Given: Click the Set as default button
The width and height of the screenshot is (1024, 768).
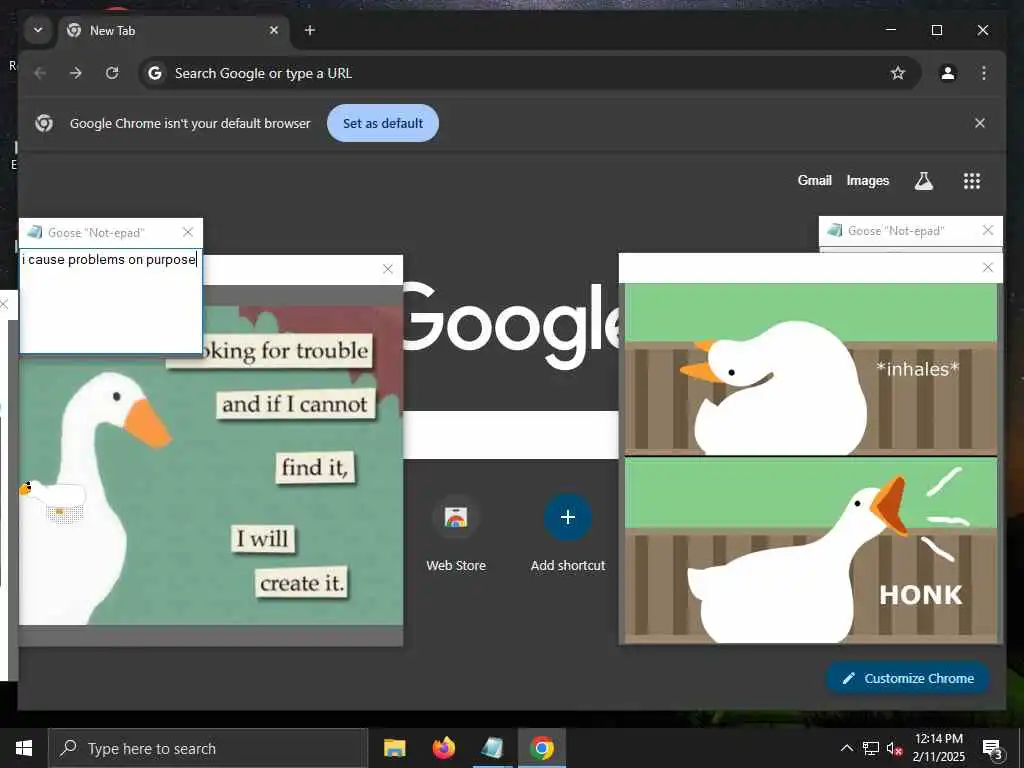Looking at the screenshot, I should [x=383, y=123].
